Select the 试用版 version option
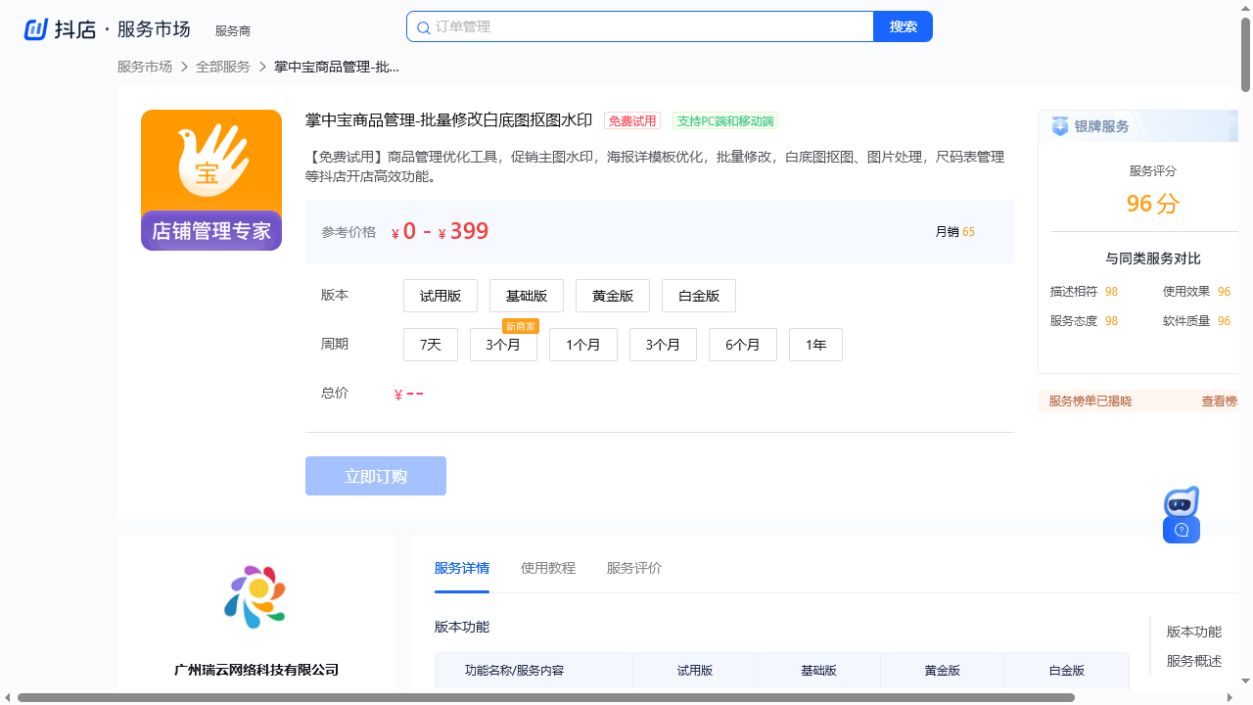1253x705 pixels. coord(440,296)
